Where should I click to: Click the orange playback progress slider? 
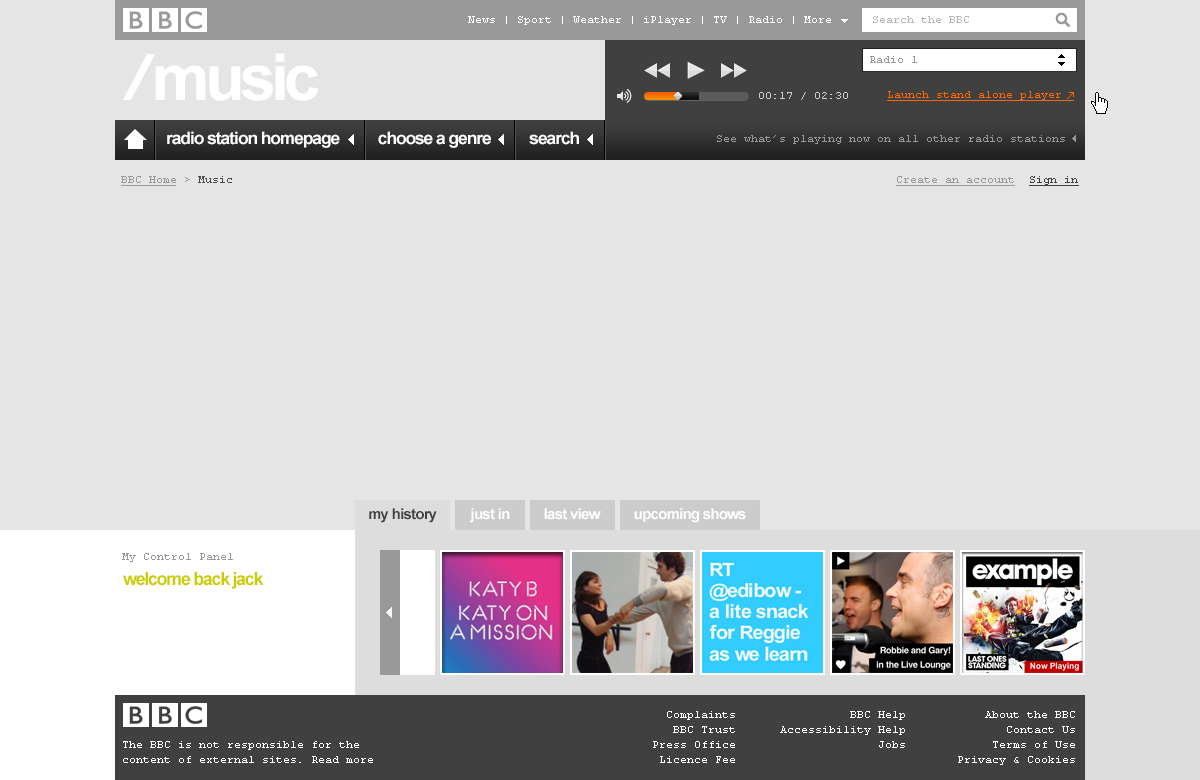tap(696, 96)
